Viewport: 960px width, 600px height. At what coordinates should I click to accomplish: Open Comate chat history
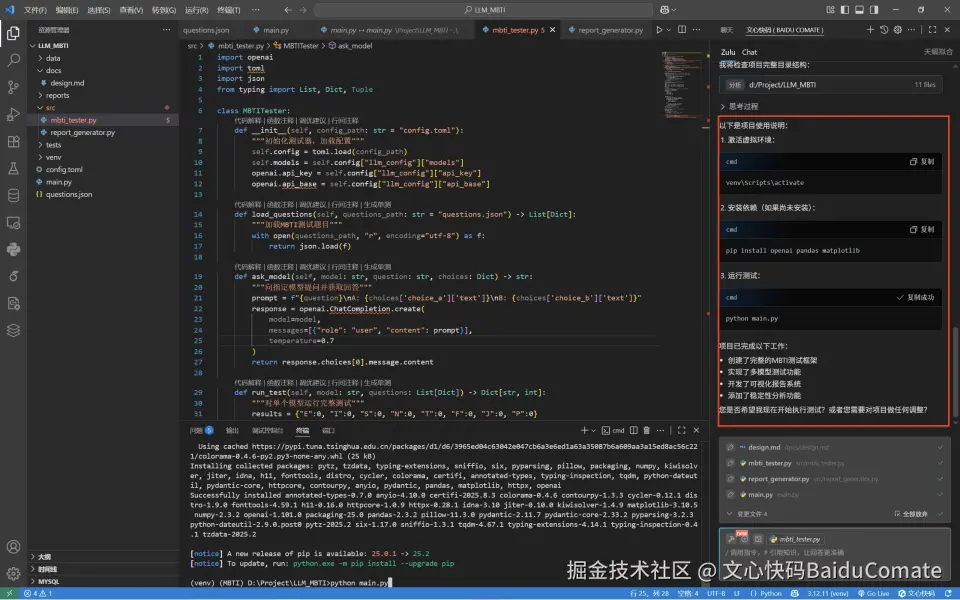883,30
